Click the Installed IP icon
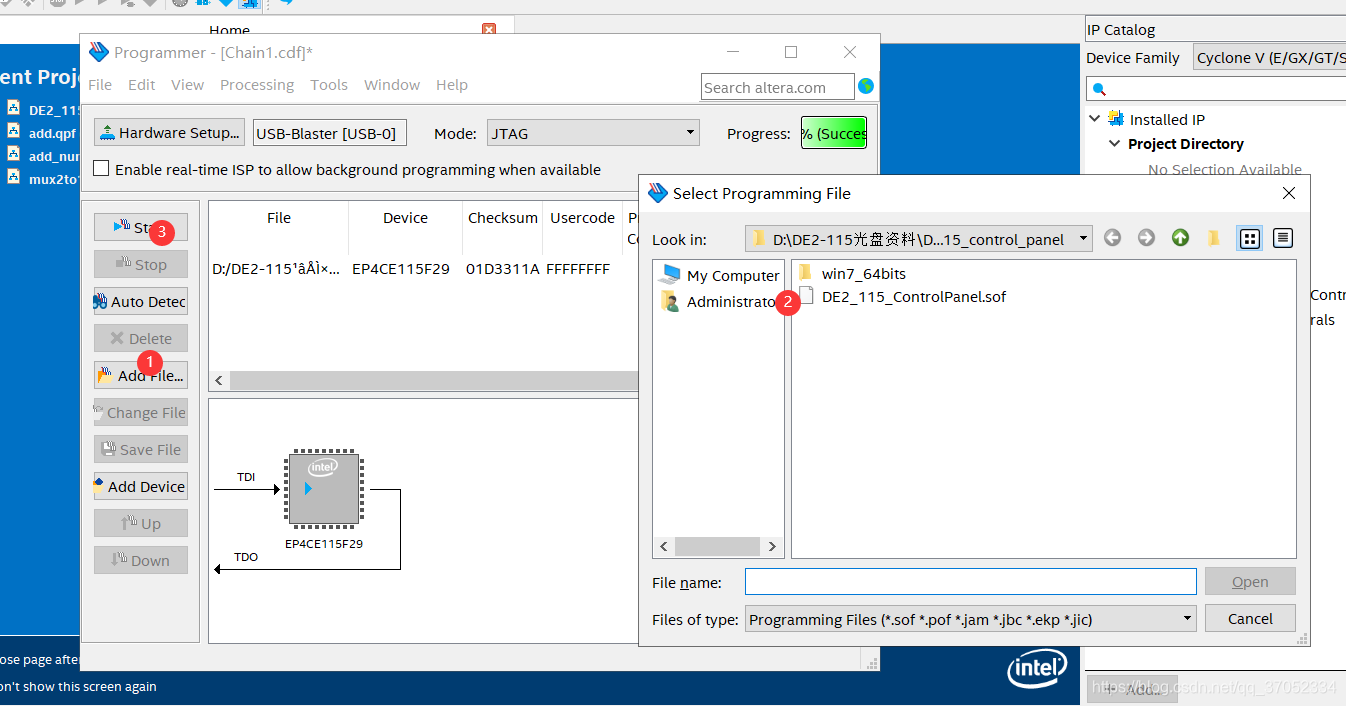Screen dimensions: 1346x706 click(1116, 119)
